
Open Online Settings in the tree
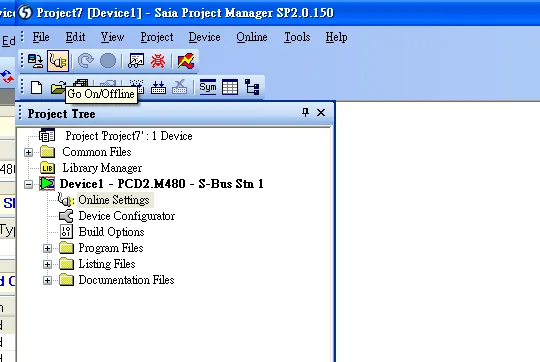114,200
